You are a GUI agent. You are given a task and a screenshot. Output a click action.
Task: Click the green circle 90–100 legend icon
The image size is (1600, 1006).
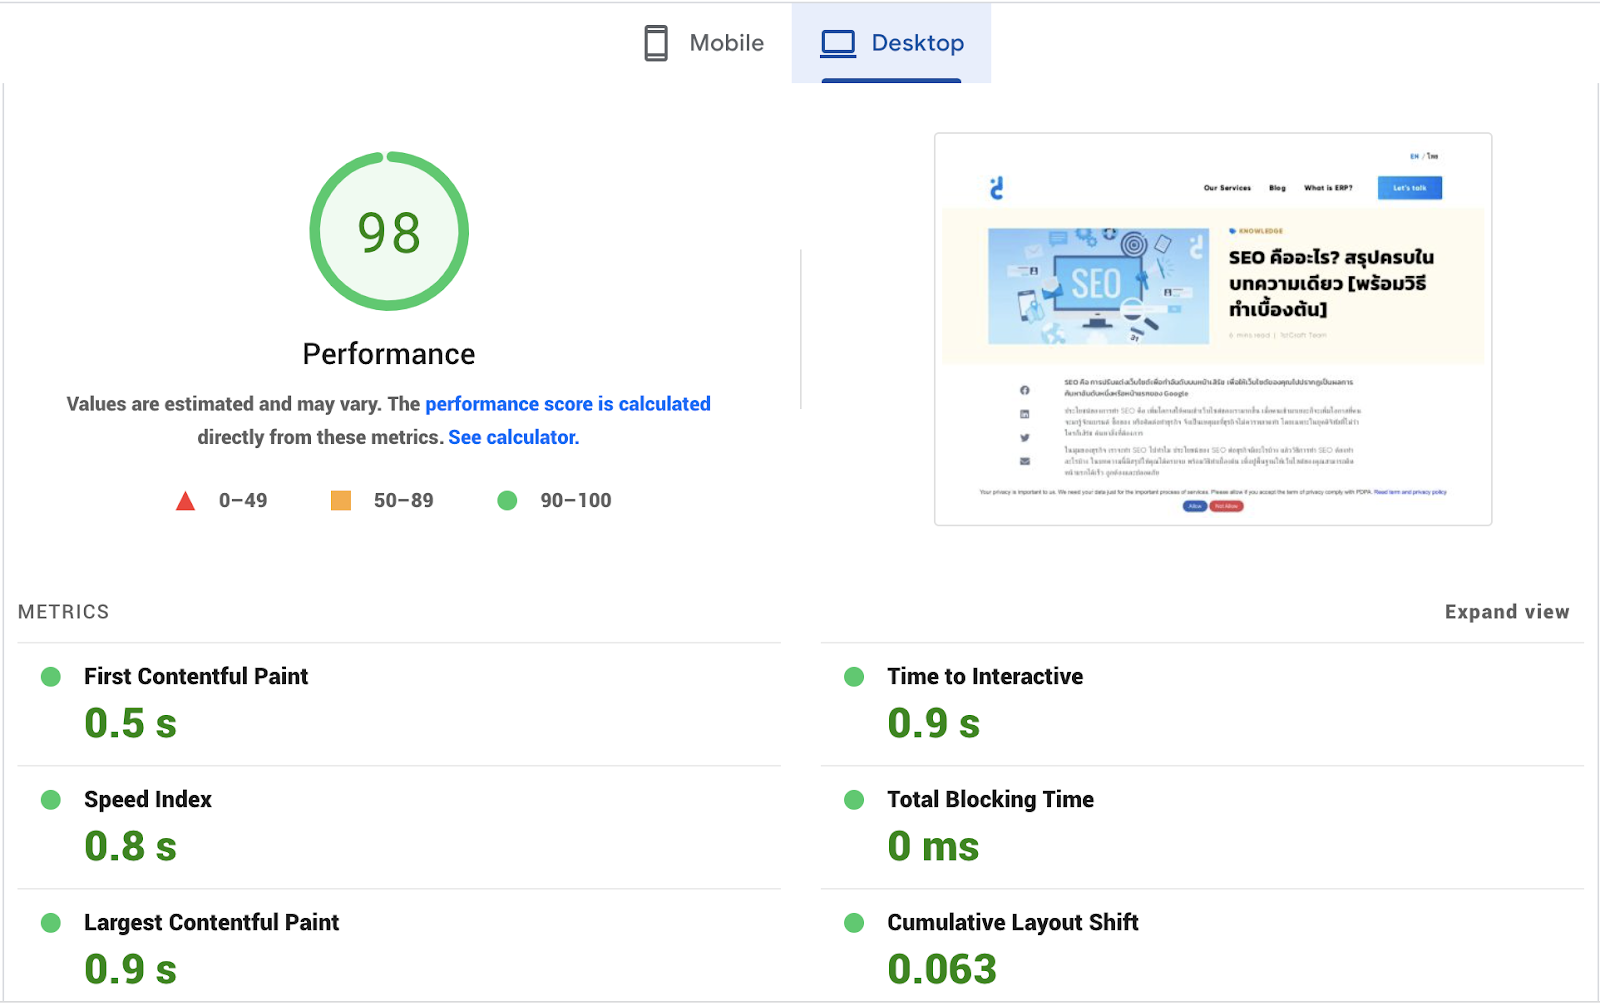pos(507,500)
